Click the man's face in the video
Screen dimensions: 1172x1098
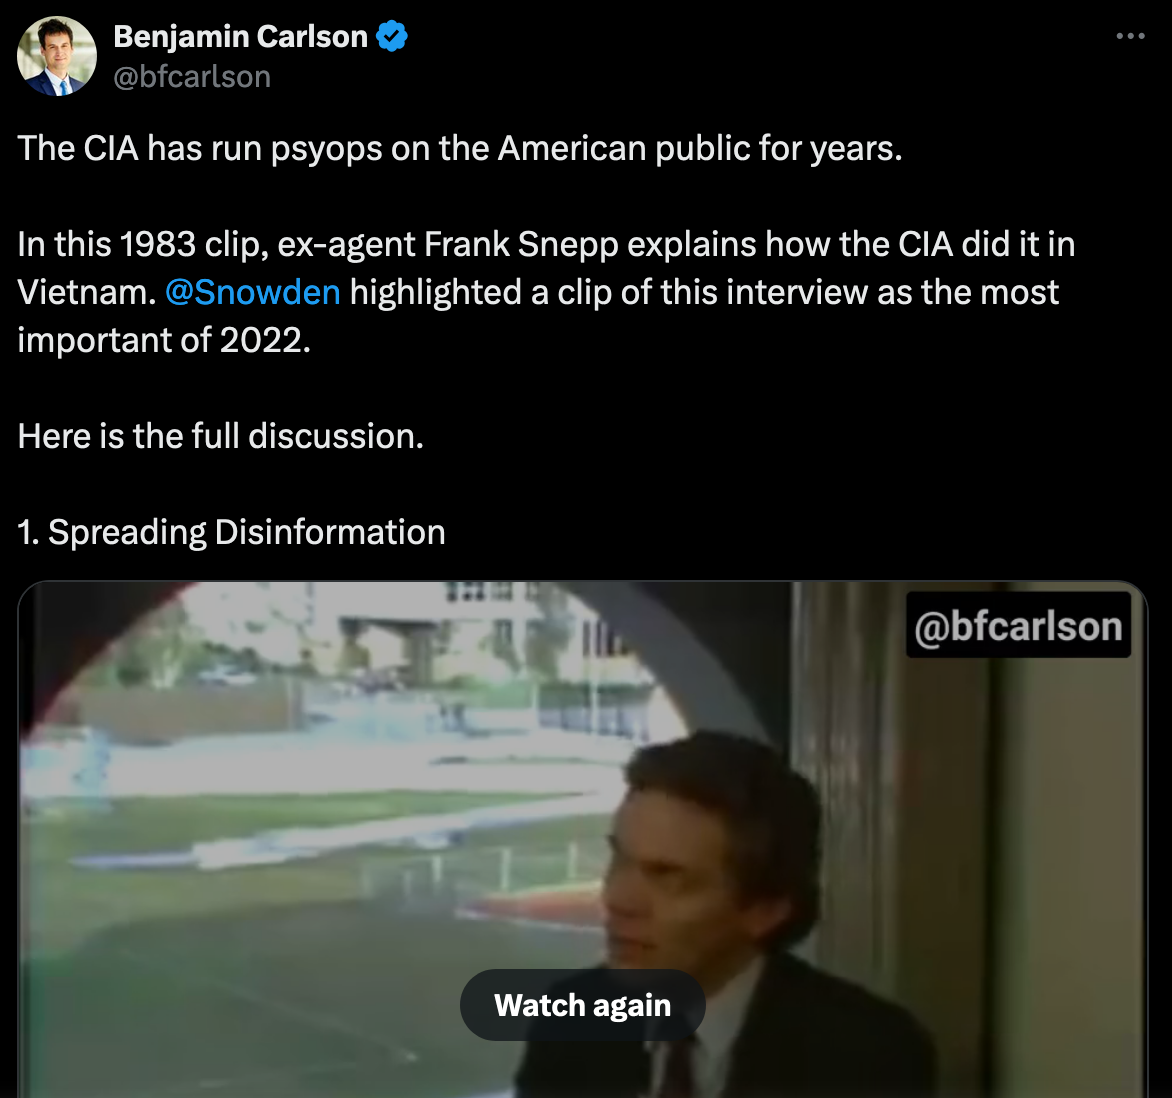point(660,880)
